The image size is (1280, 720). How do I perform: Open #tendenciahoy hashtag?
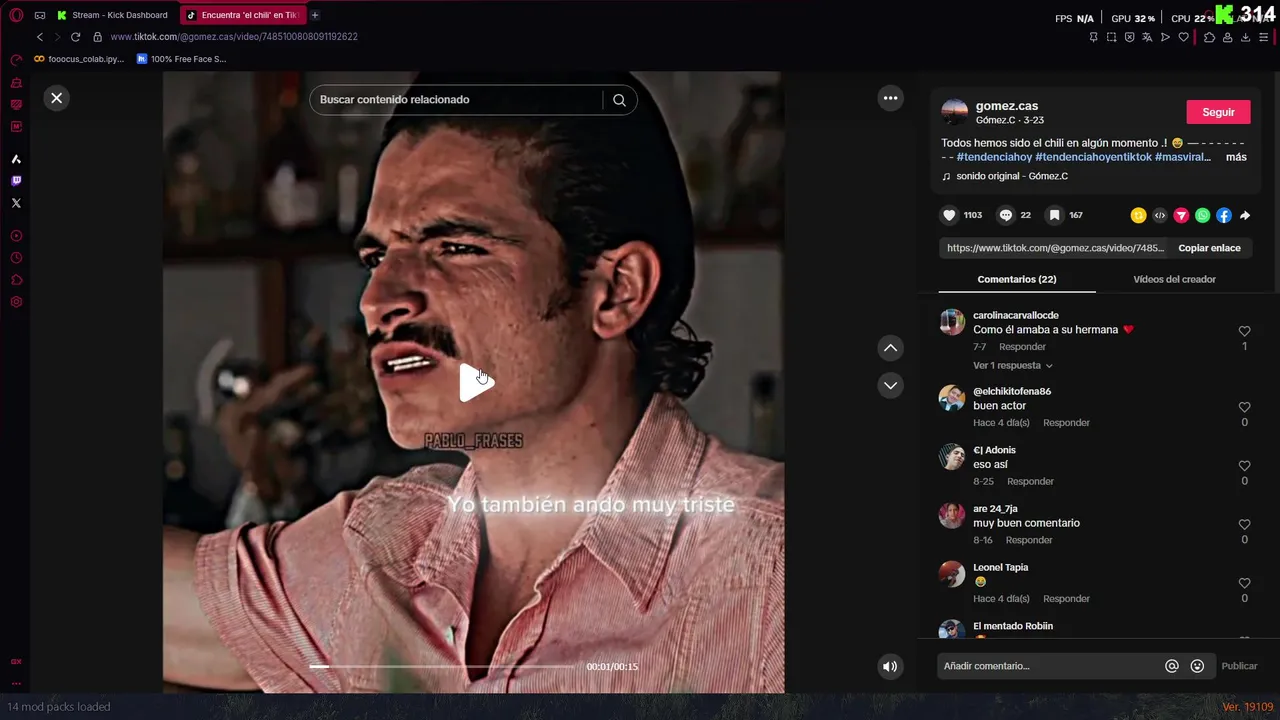(994, 157)
